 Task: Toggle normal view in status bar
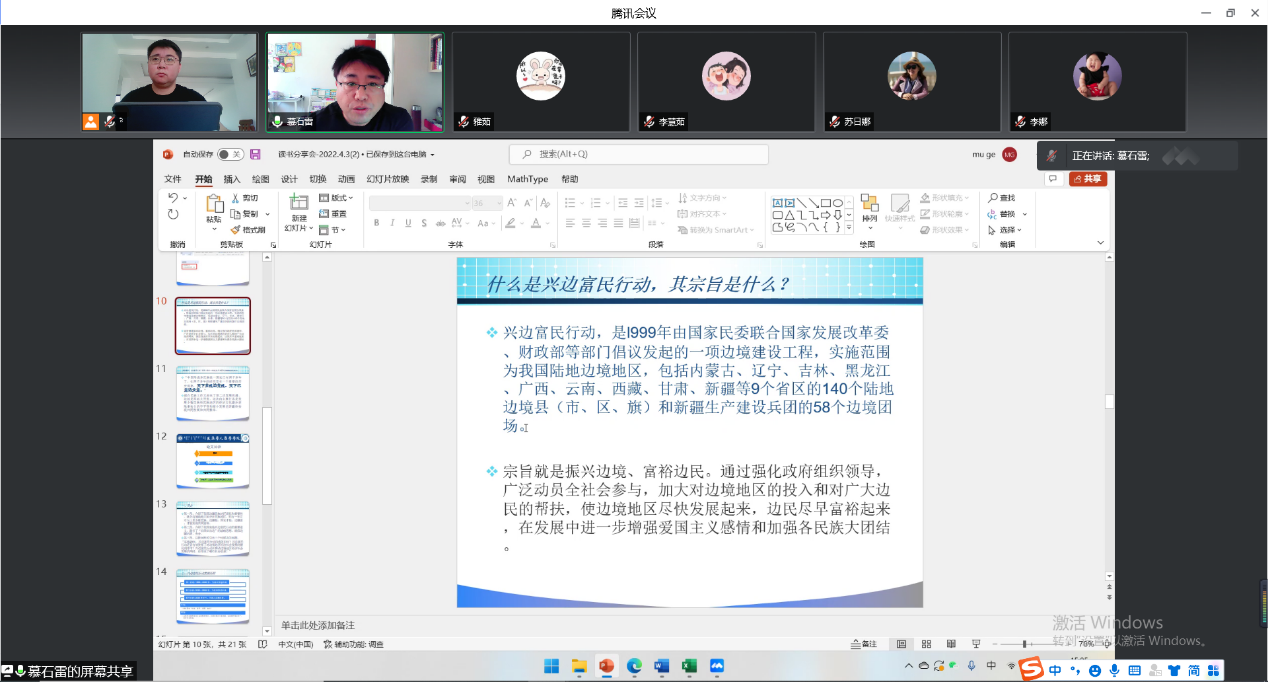(x=901, y=644)
